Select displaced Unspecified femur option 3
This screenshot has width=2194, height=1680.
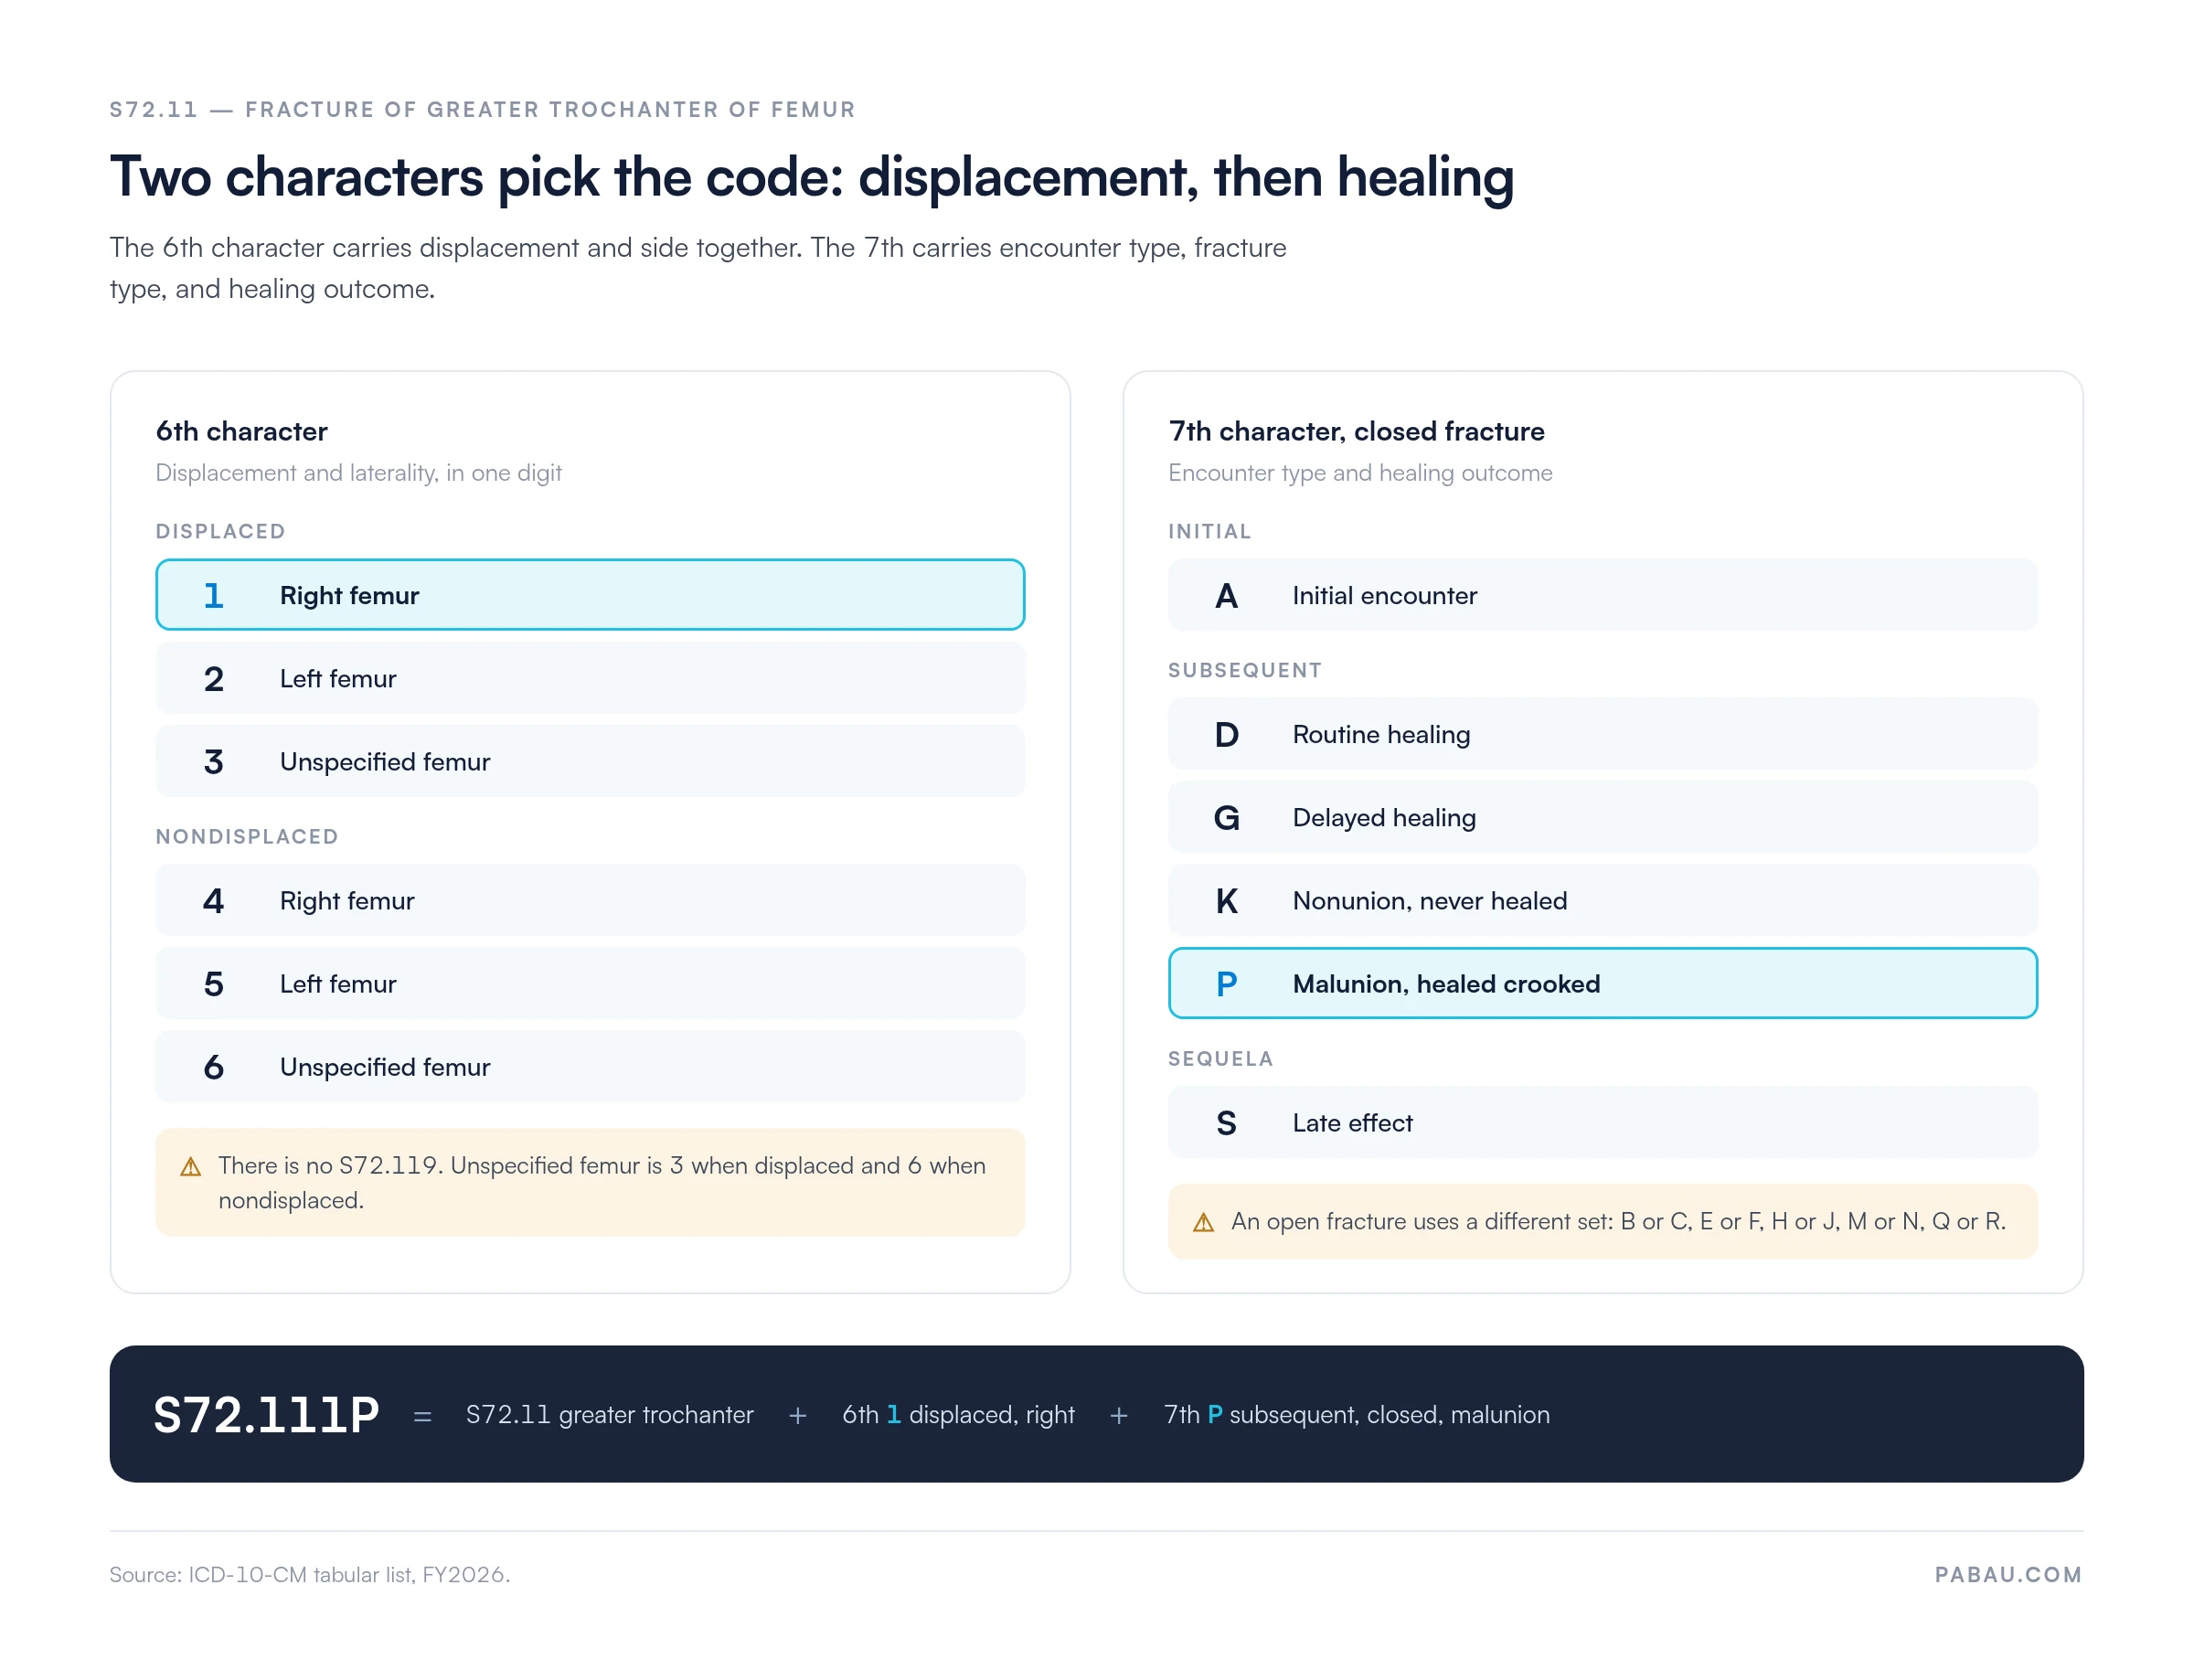(x=590, y=761)
